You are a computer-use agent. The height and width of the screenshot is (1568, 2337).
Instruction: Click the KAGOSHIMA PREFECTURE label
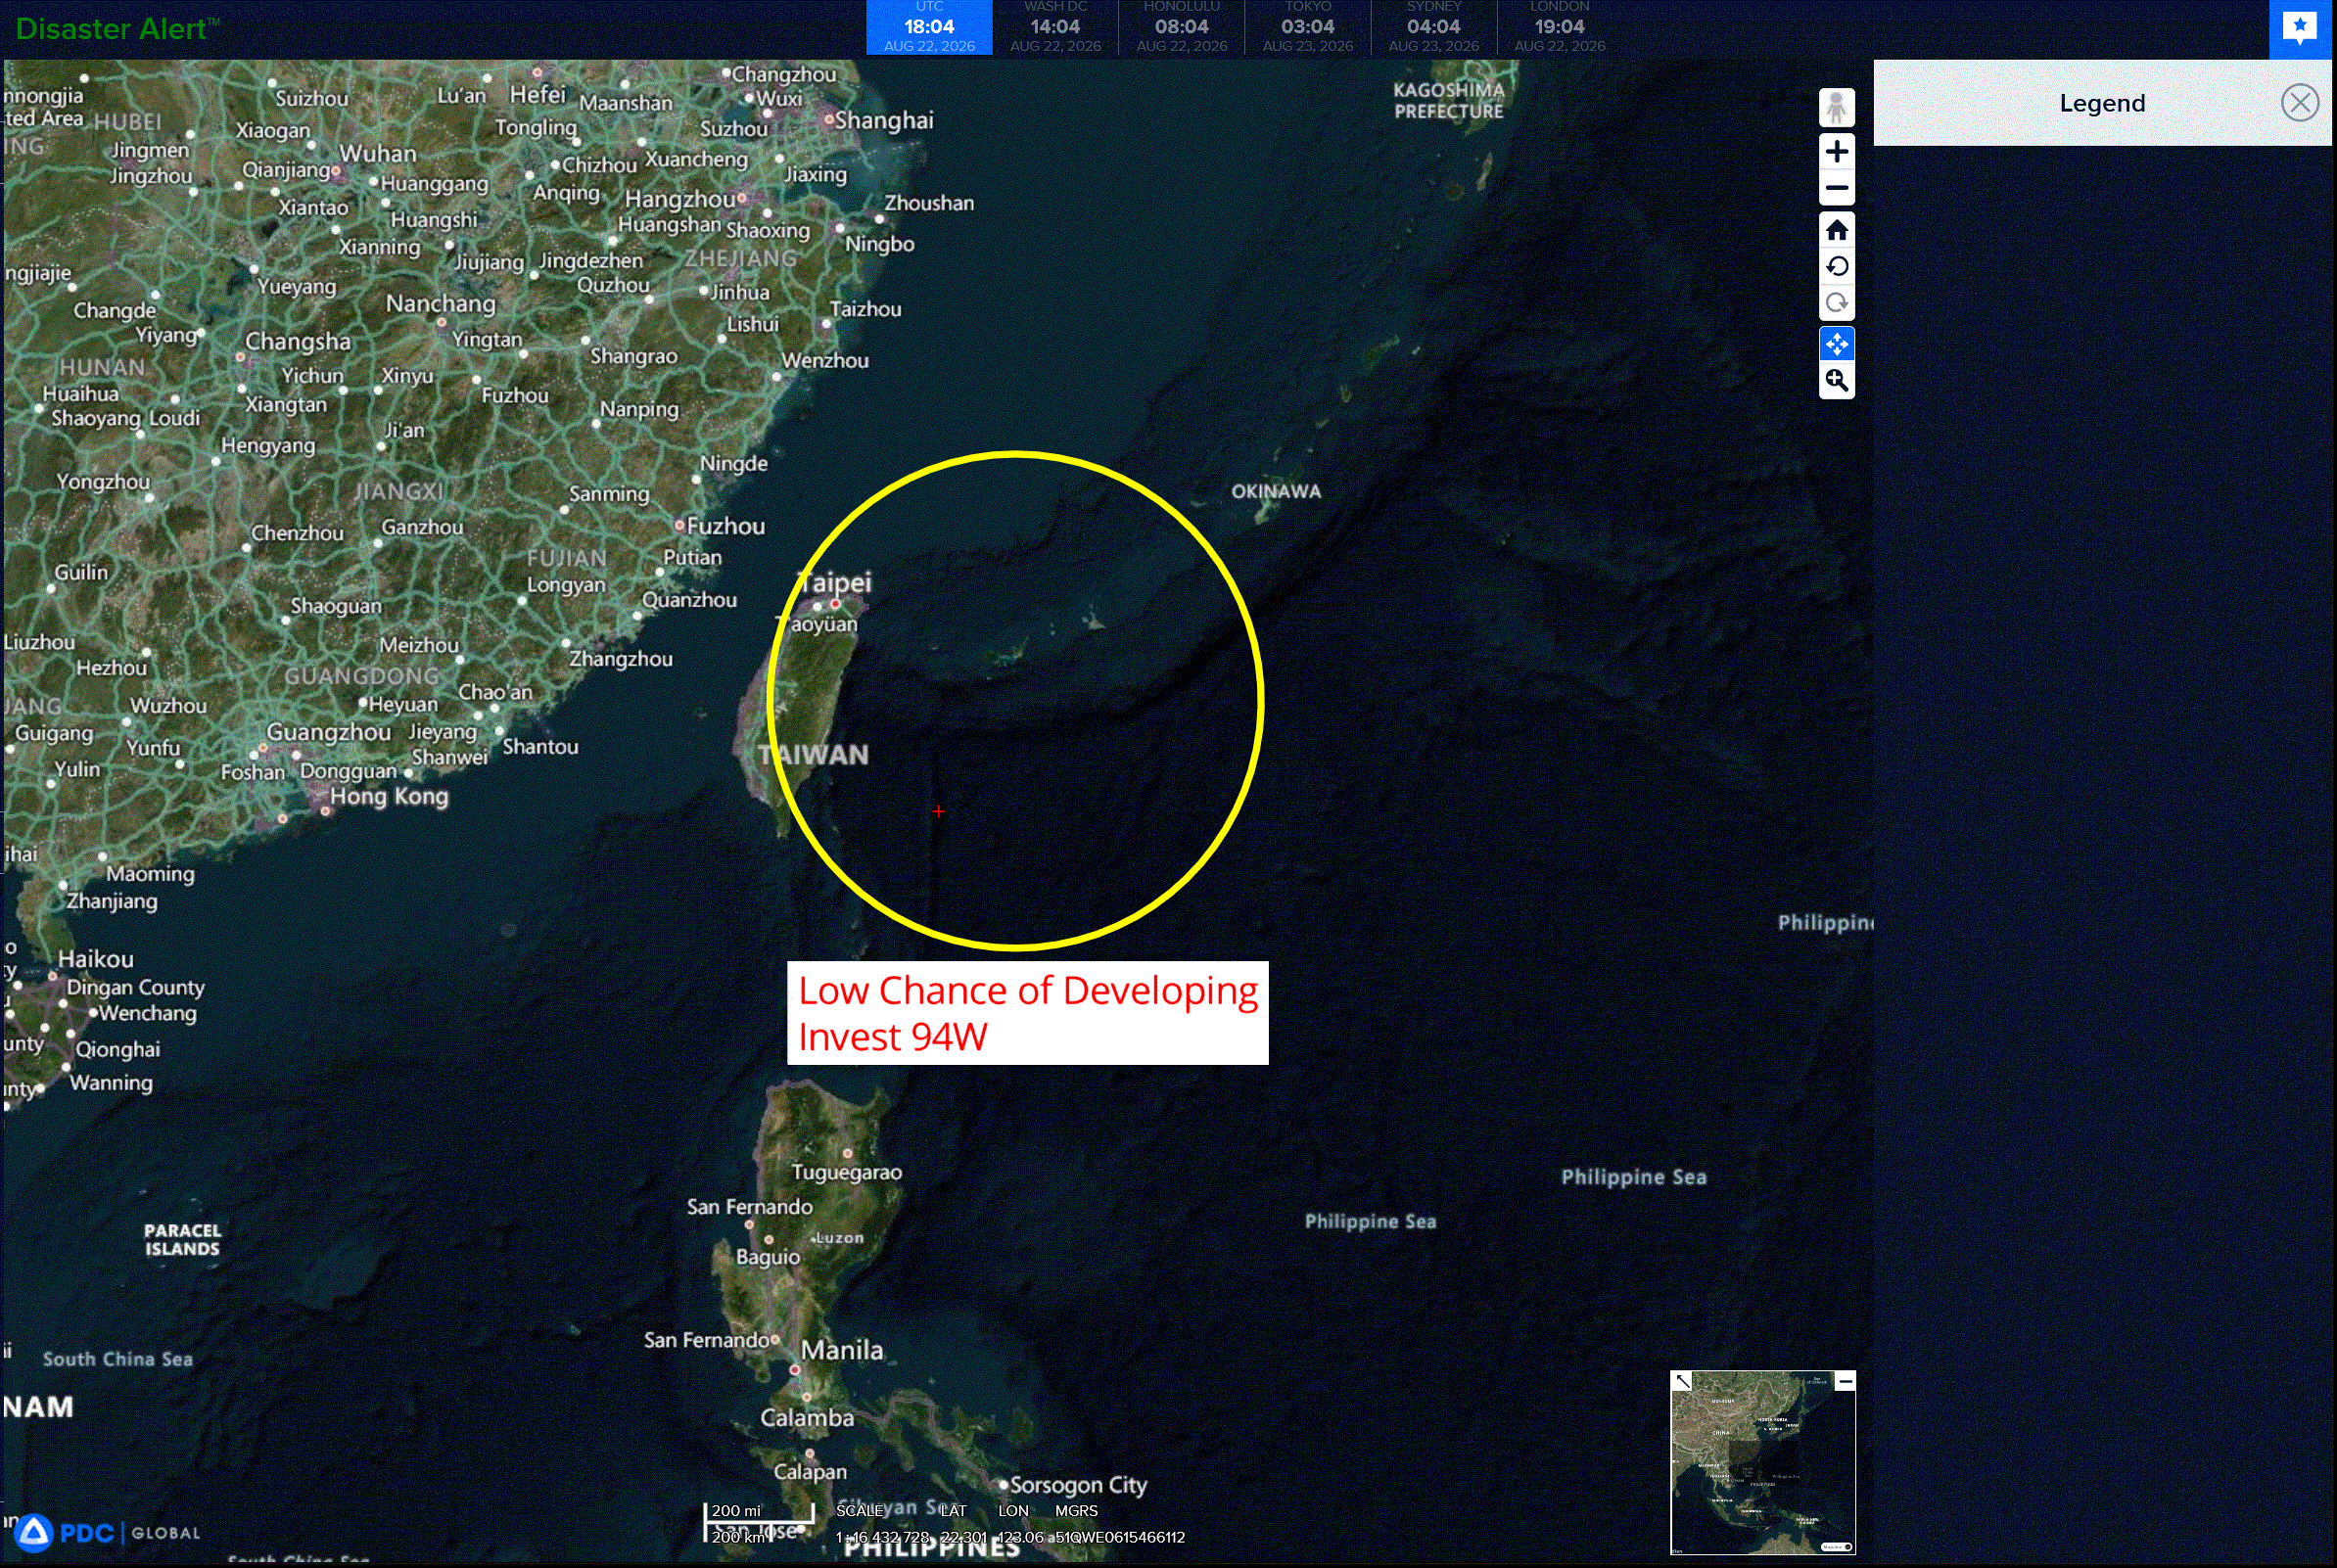[x=1449, y=101]
